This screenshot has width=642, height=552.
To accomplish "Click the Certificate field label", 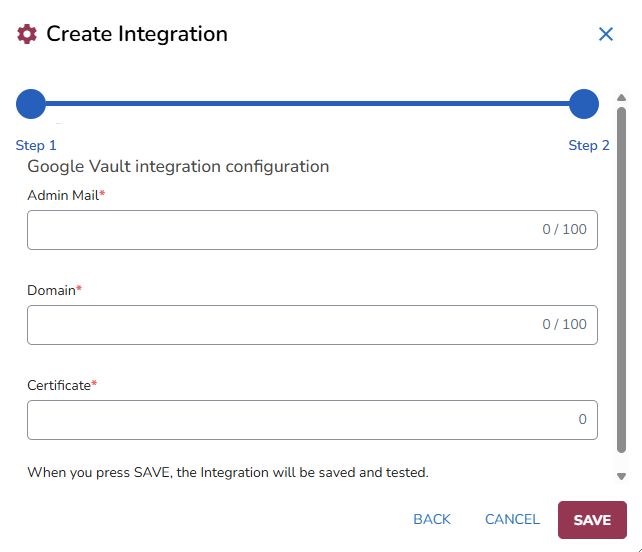I will point(59,385).
